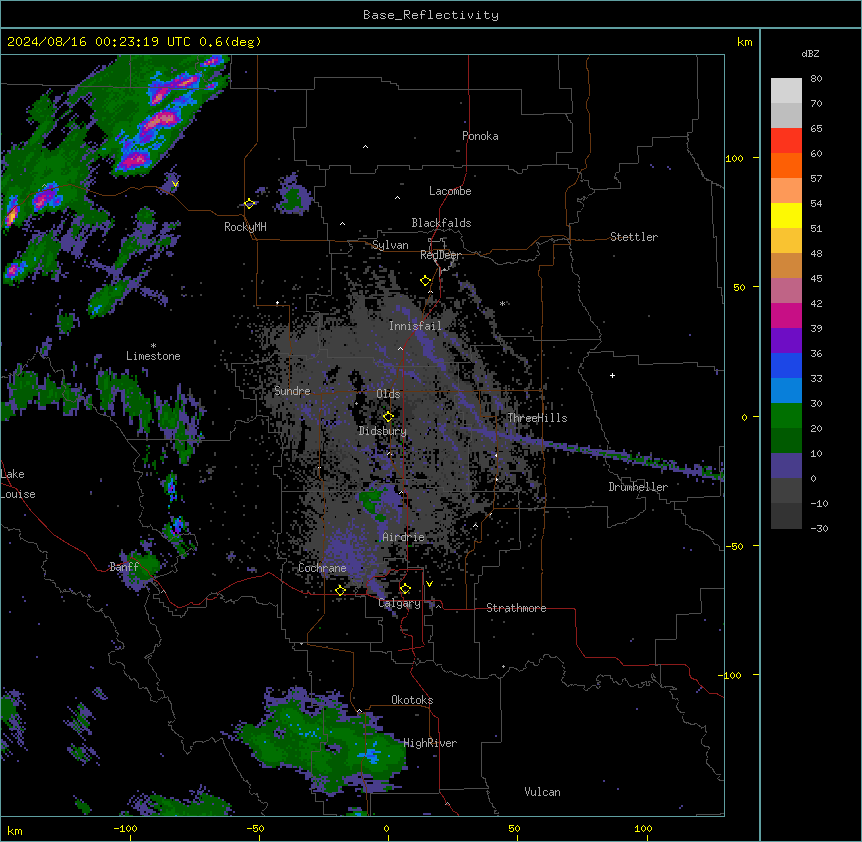Click the Sylvan label on the map
Screen dimensions: 862x842
coord(390,245)
